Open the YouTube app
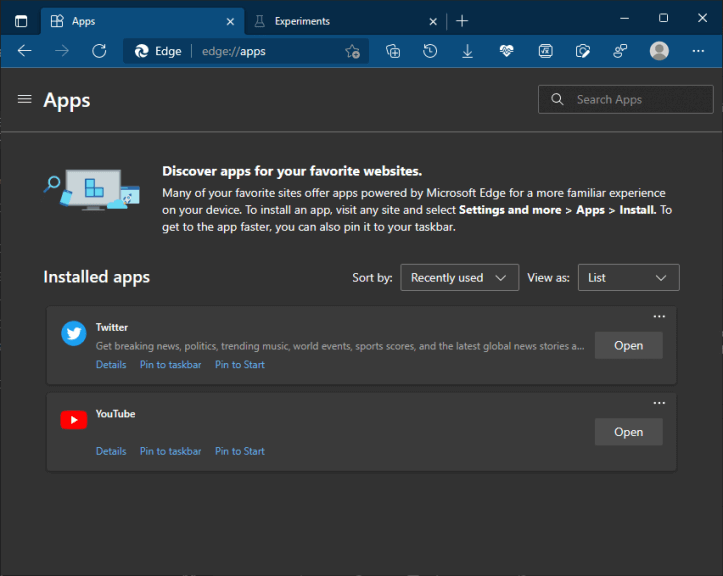 (628, 432)
